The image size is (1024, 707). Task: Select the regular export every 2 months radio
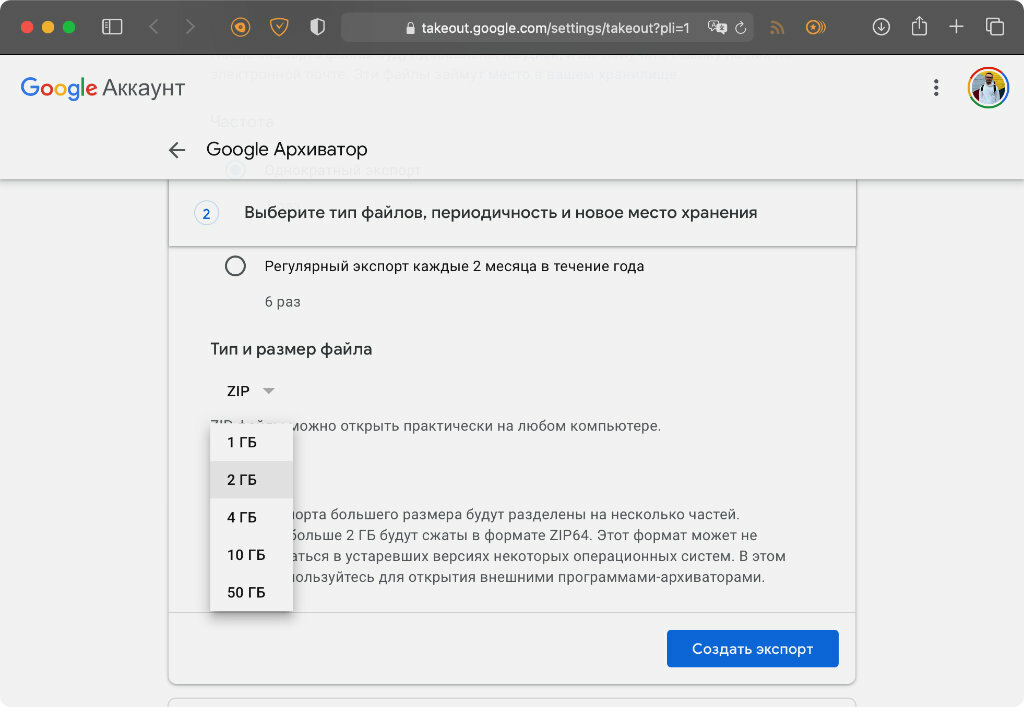coord(235,266)
